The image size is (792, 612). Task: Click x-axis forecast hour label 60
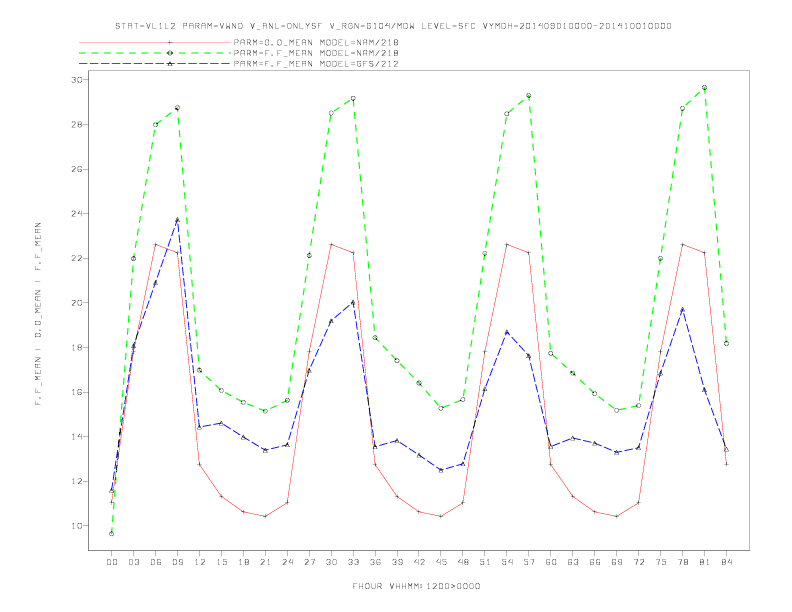[x=551, y=562]
